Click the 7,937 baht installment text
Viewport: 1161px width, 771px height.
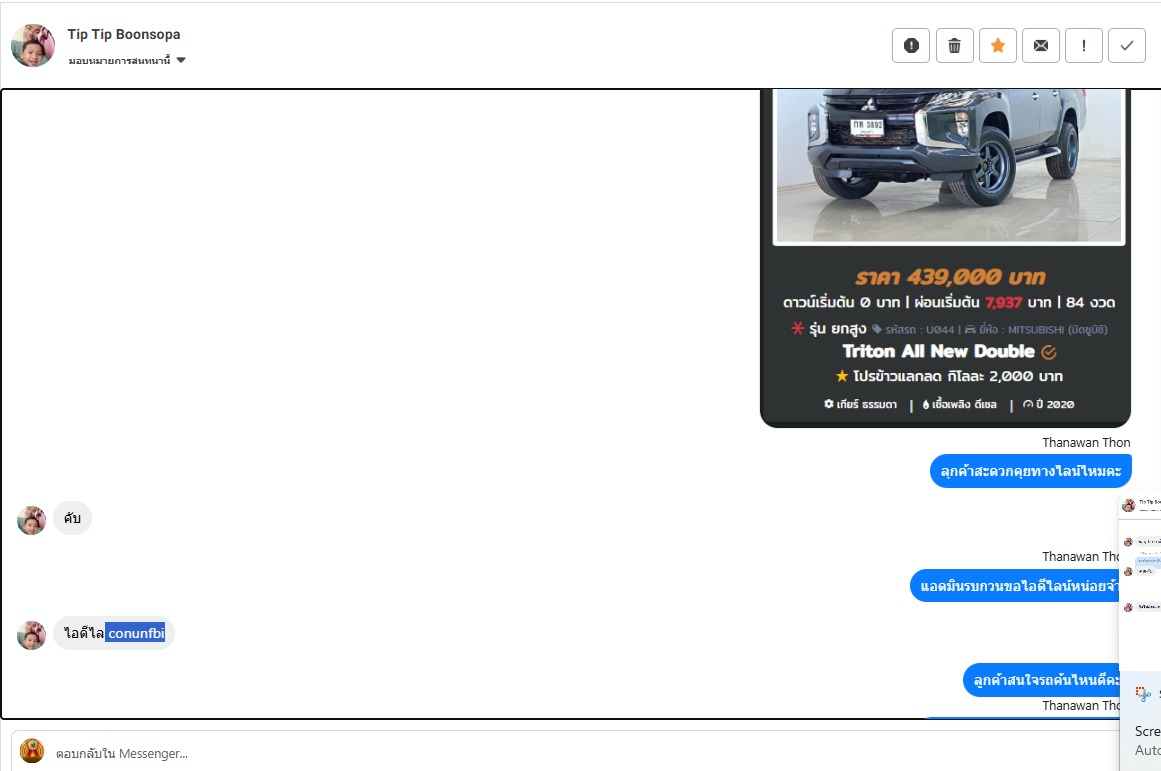click(x=1003, y=302)
